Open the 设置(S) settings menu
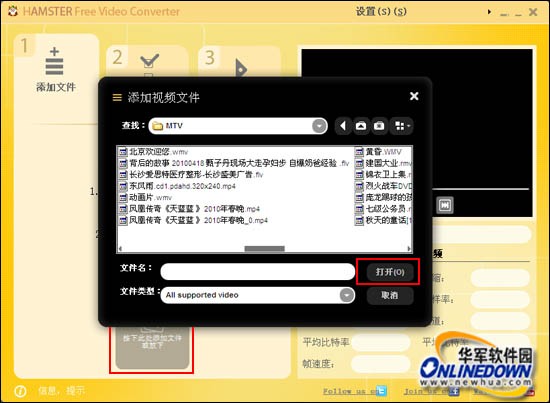Viewport: 550px width, 403px height. 381,12
